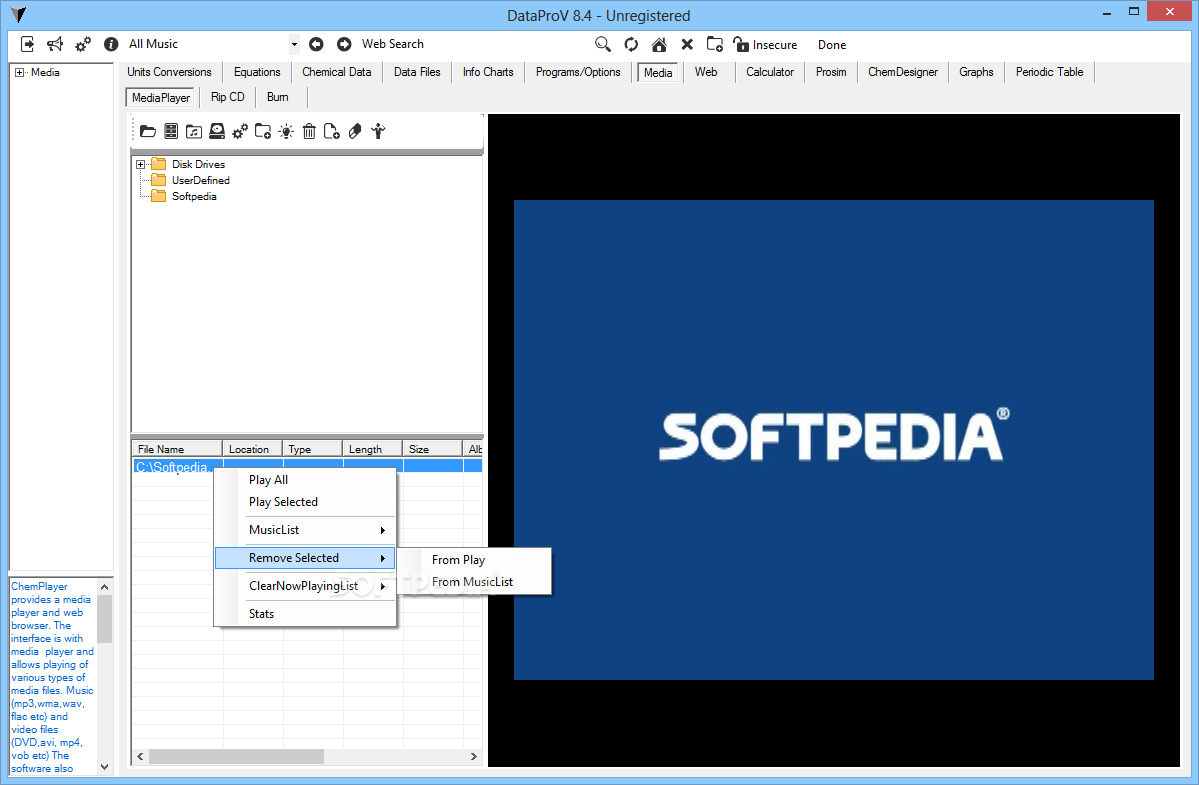Sort by Location column header

pyautogui.click(x=252, y=449)
